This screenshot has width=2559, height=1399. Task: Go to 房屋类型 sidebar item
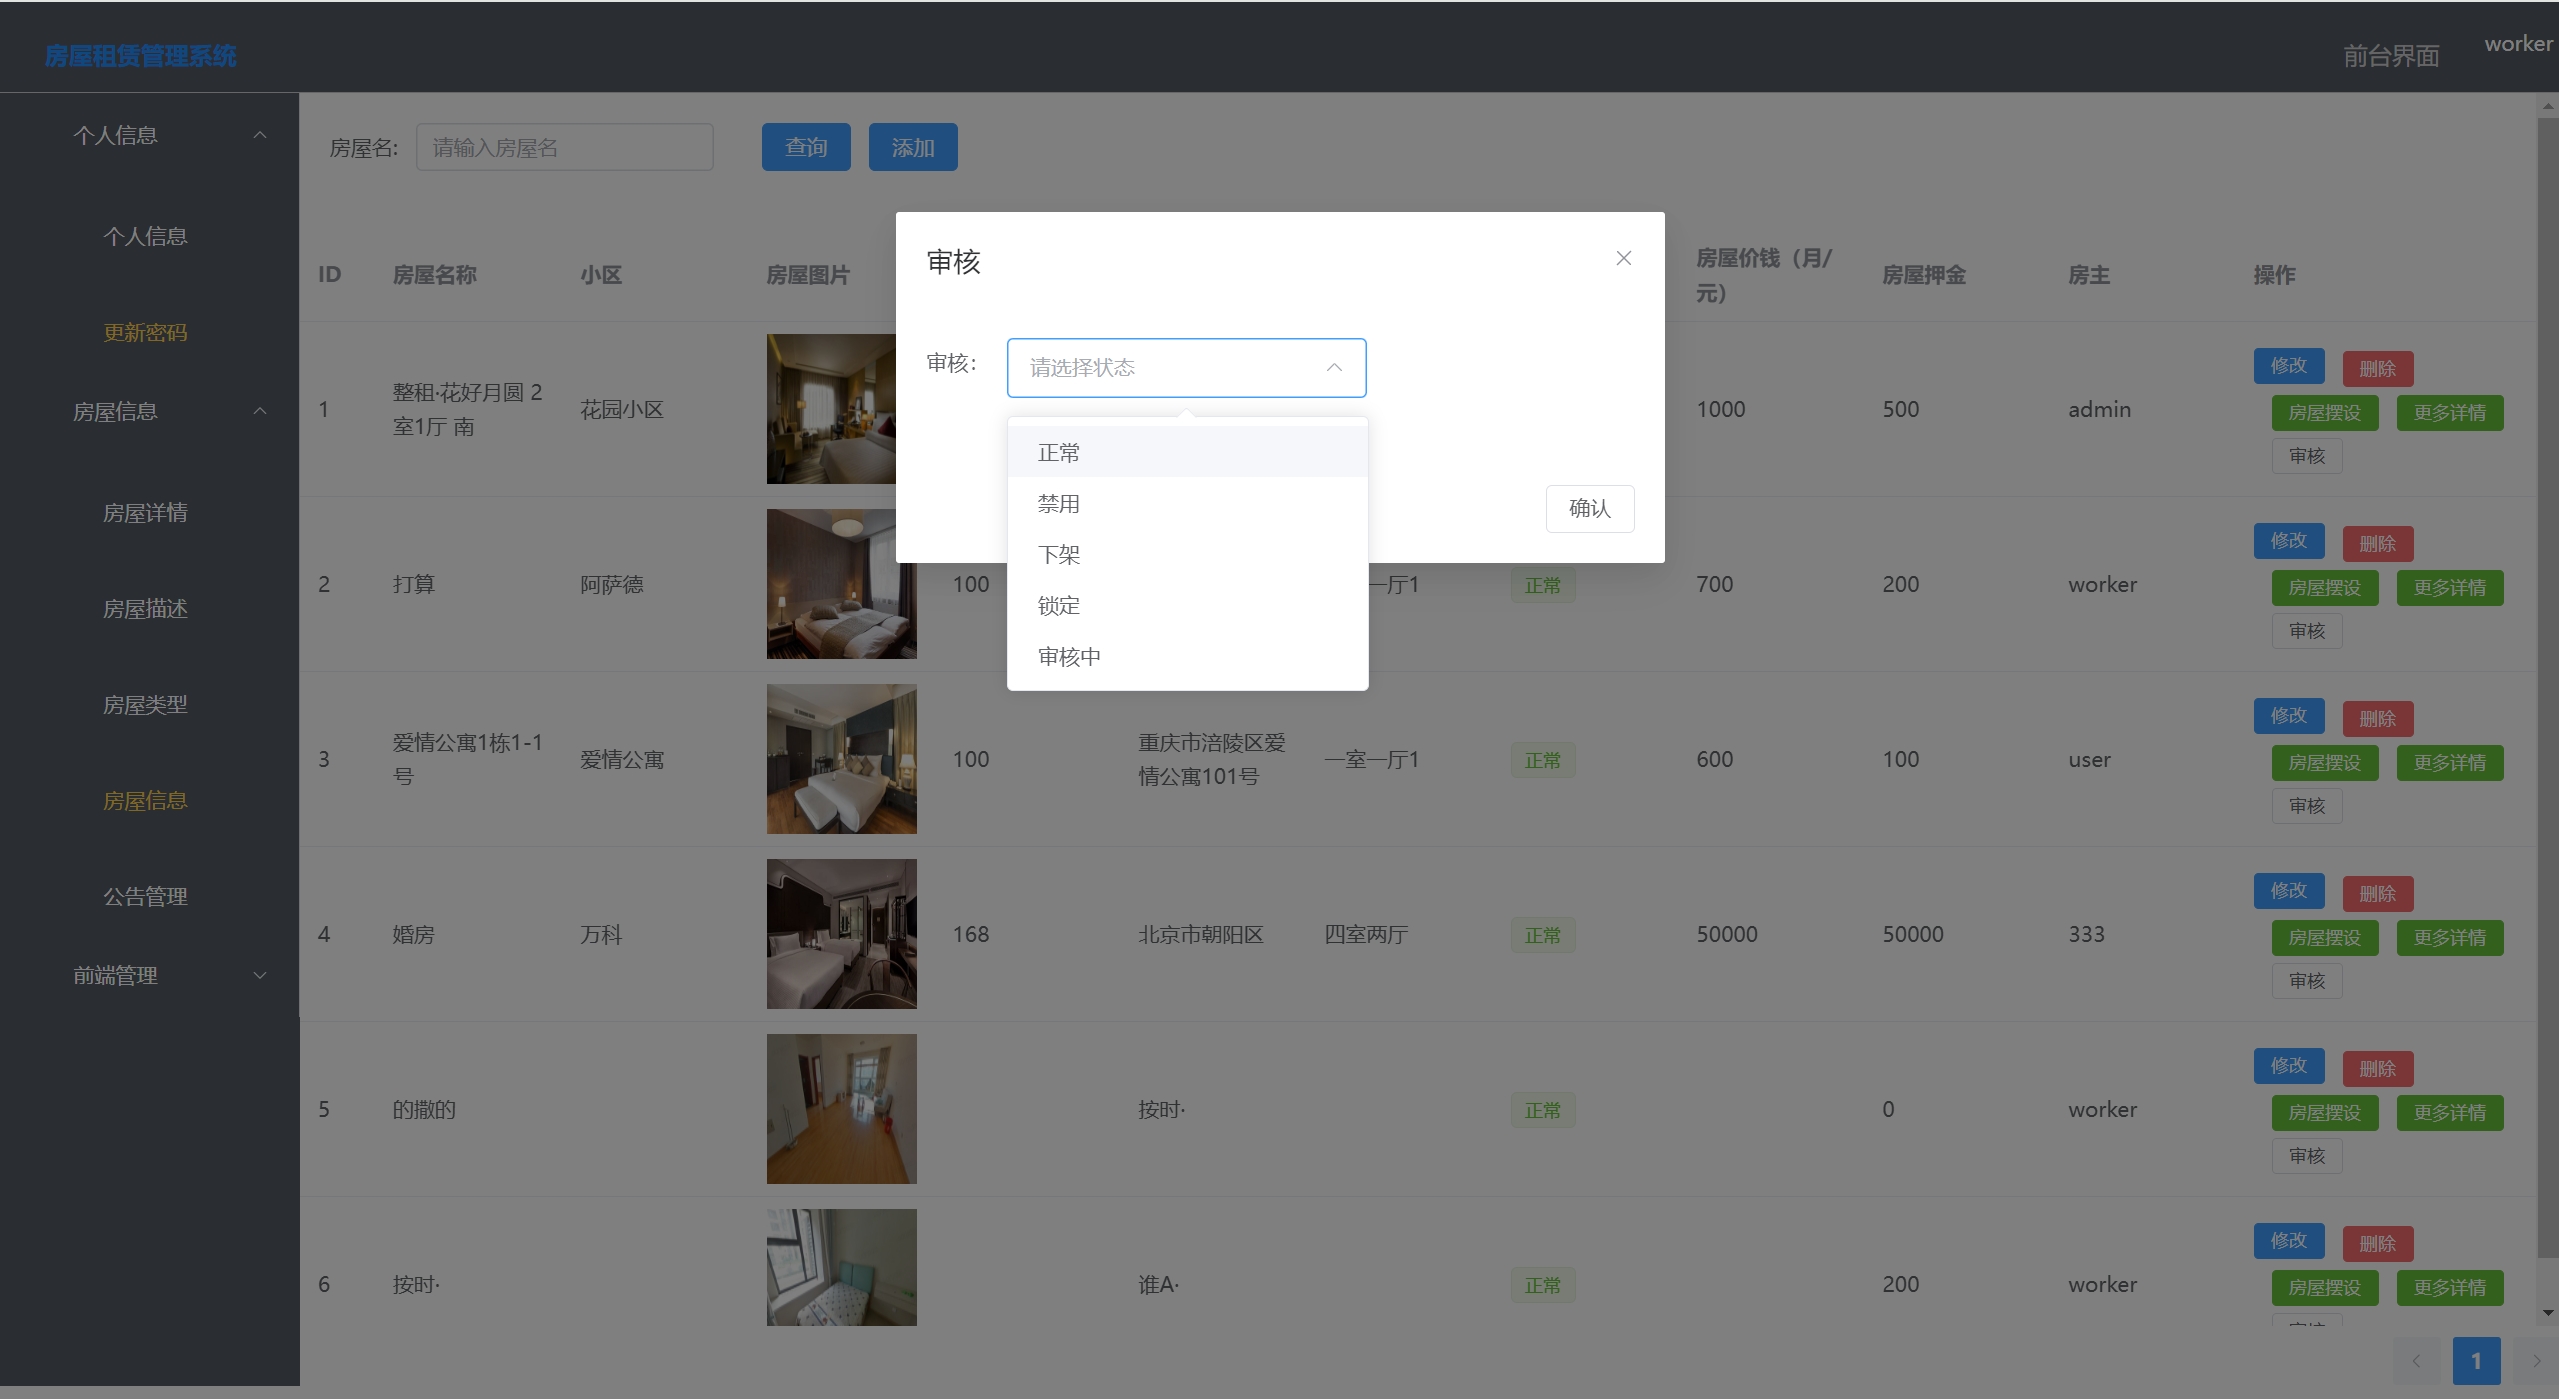[145, 705]
